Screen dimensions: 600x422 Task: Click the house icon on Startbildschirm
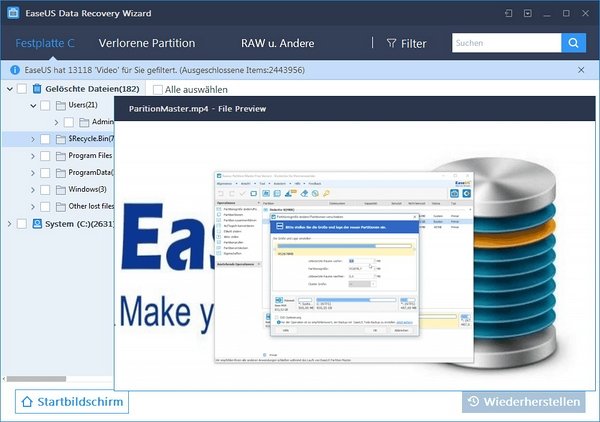click(x=27, y=401)
